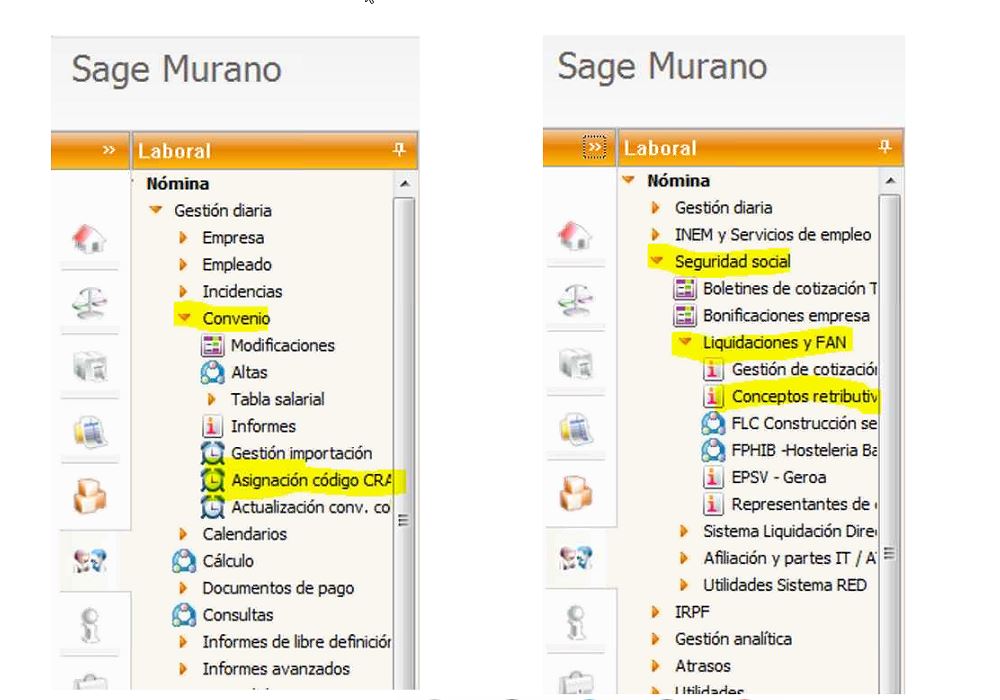The width and height of the screenshot is (1000, 700).
Task: Click the pin icon of right Laboral panel
Action: (885, 147)
